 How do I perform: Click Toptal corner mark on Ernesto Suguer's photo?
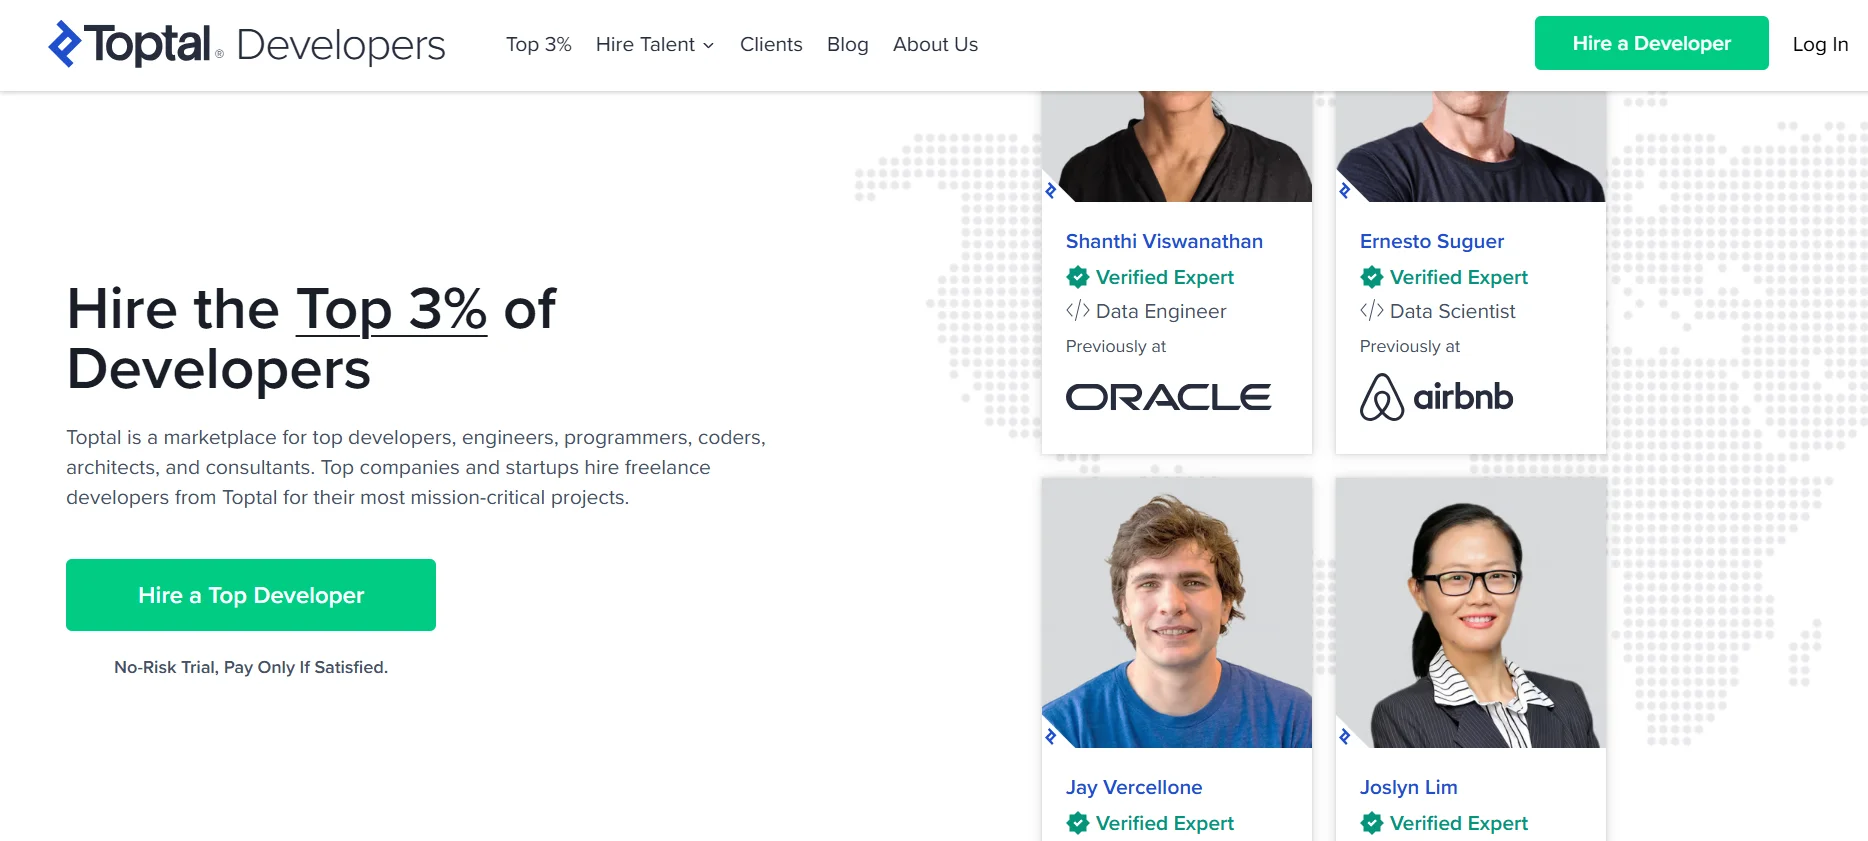pyautogui.click(x=1345, y=191)
